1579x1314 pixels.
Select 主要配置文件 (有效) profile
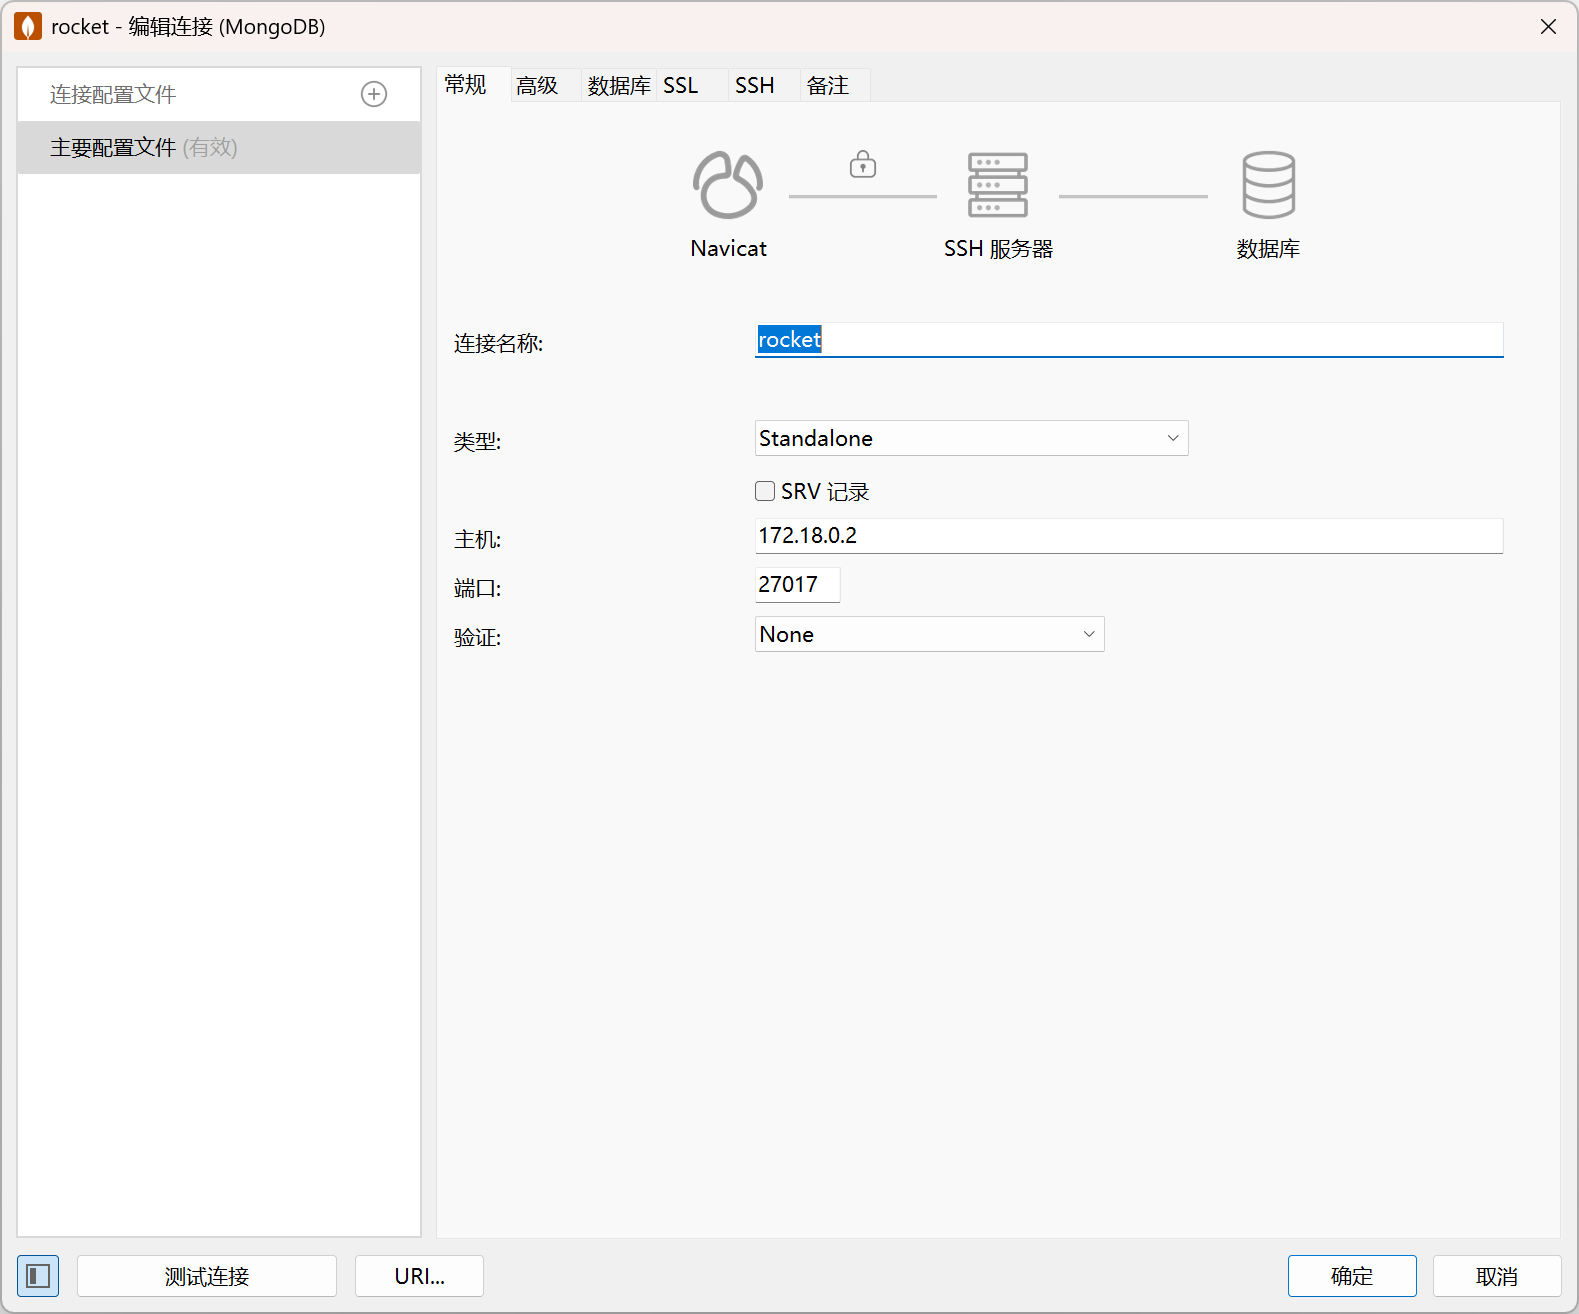click(219, 148)
